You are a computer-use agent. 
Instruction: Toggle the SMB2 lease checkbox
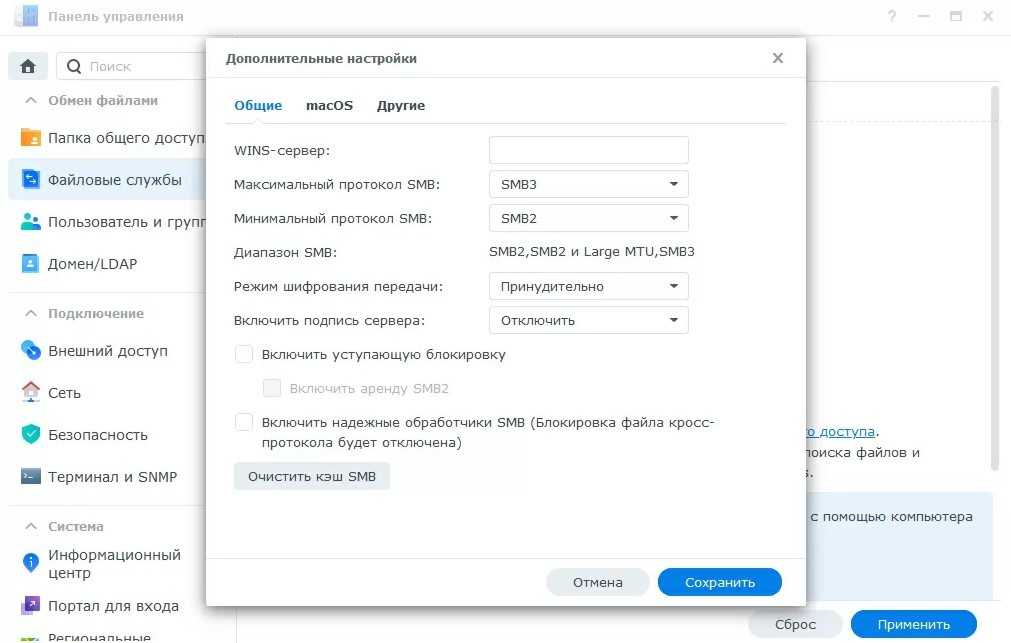pyautogui.click(x=272, y=388)
